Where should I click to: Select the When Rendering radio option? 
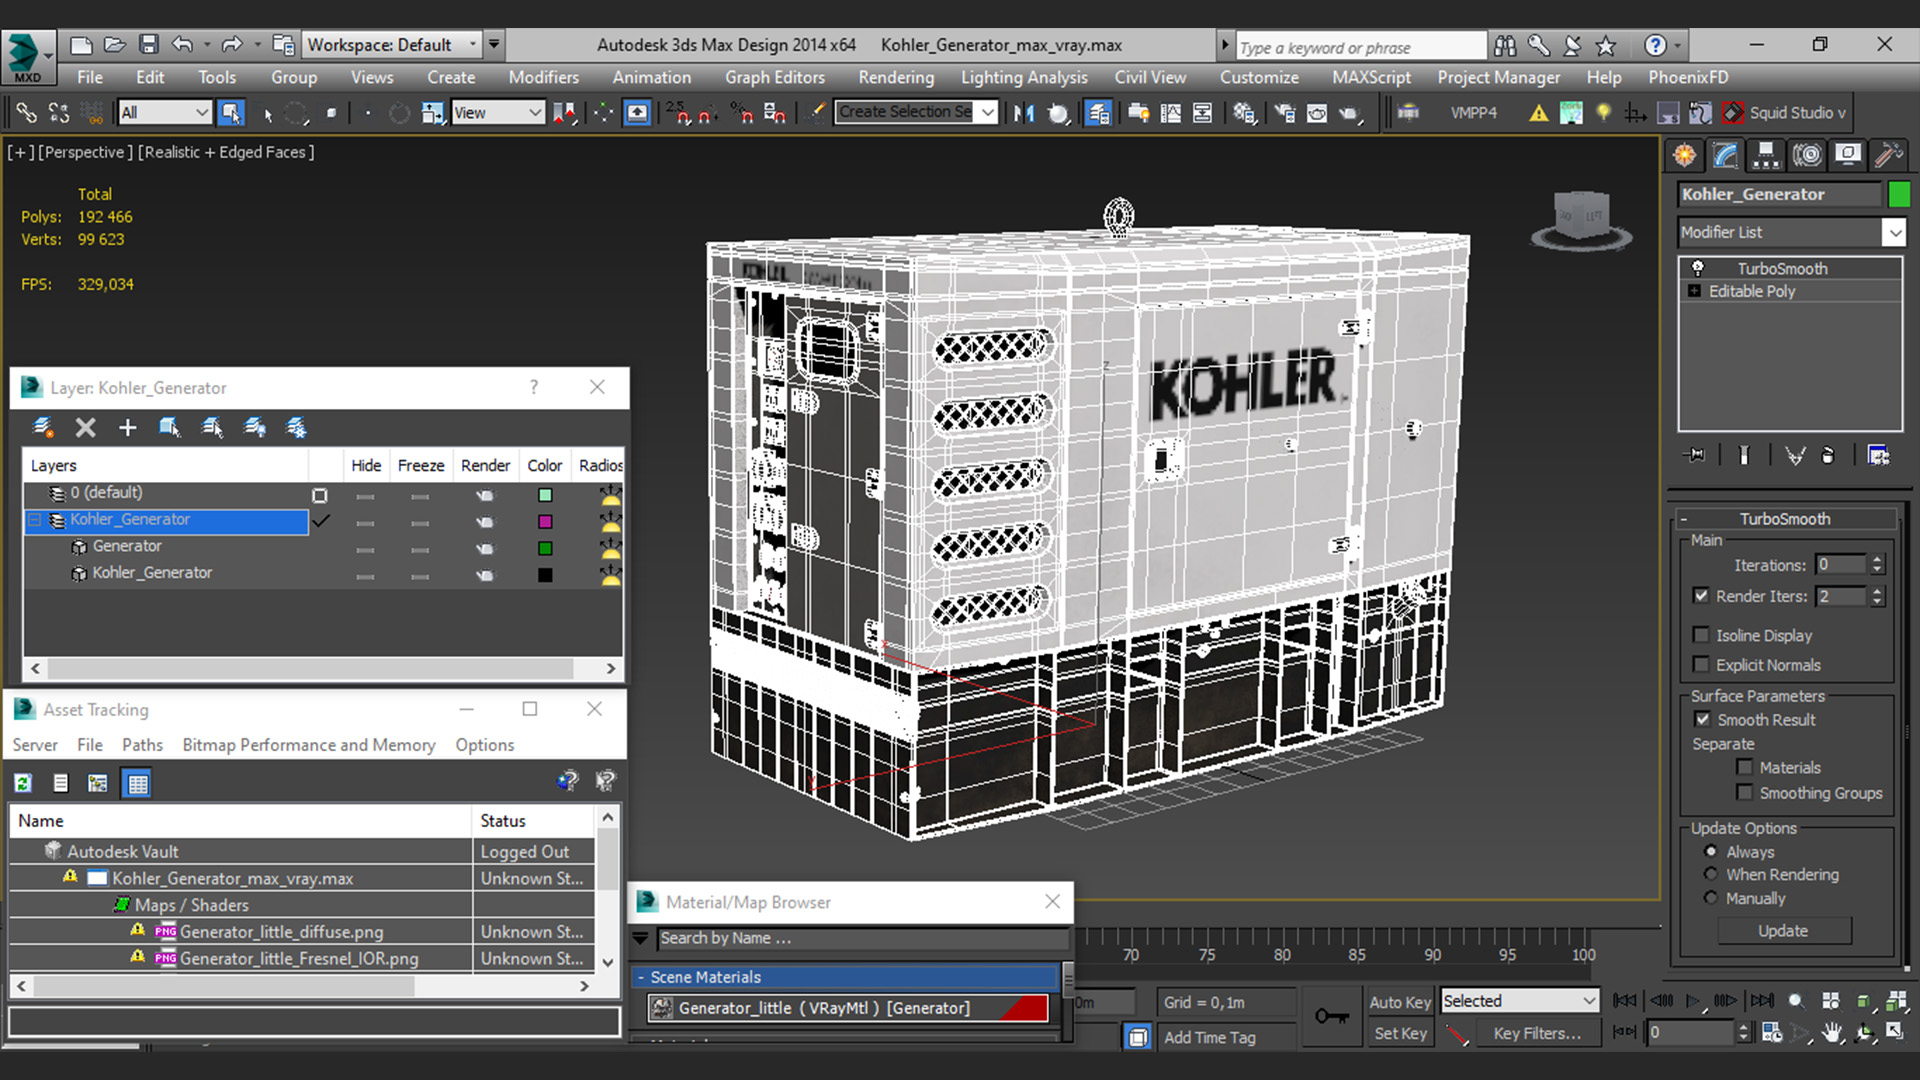click(x=1711, y=875)
